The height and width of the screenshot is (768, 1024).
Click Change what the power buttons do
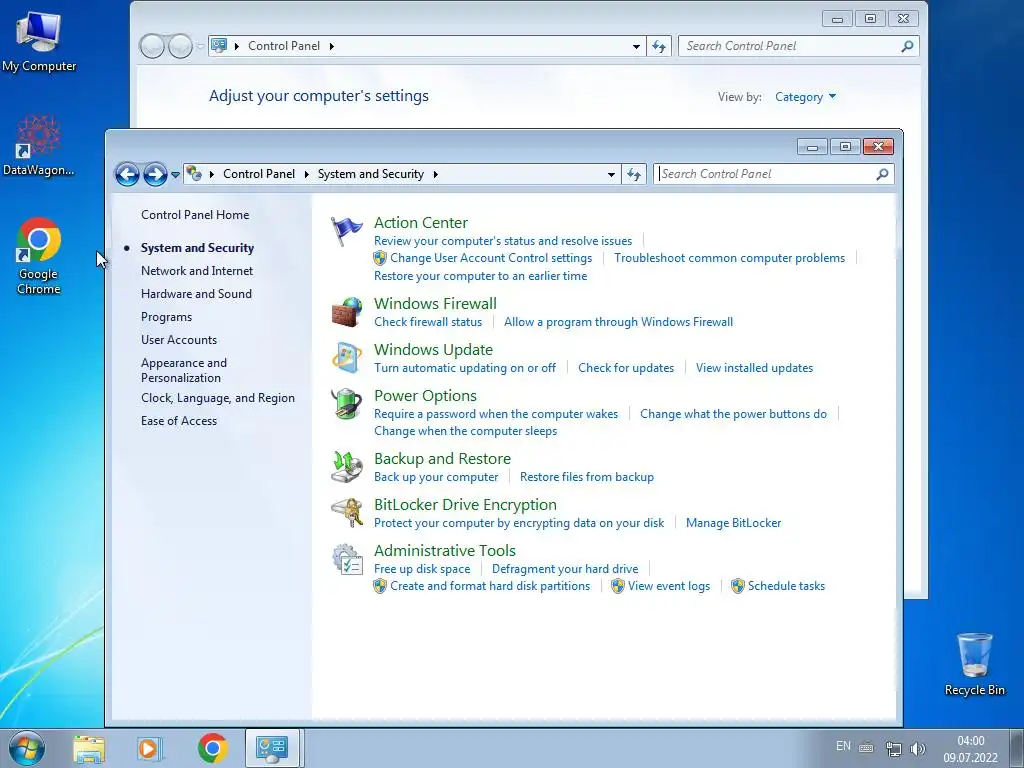(x=733, y=414)
